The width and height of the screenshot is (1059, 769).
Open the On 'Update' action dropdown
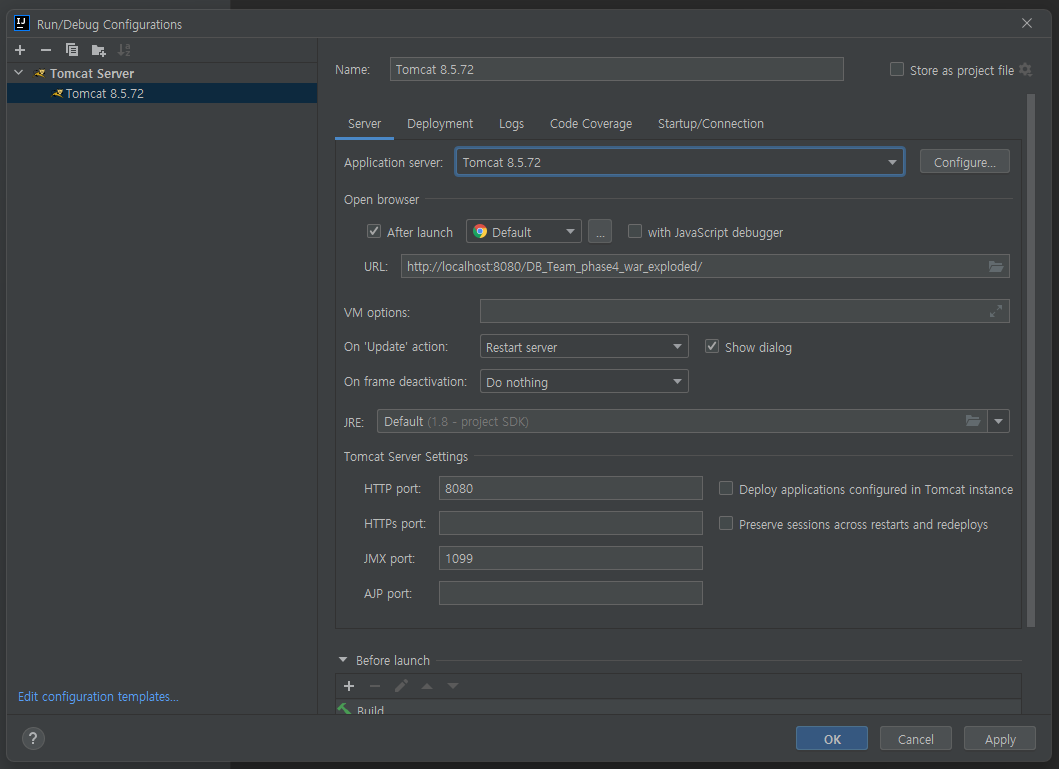pyautogui.click(x=584, y=346)
